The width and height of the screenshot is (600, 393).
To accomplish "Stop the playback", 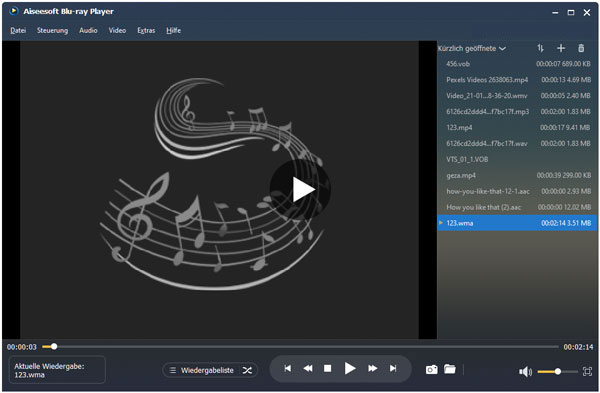I will [328, 368].
